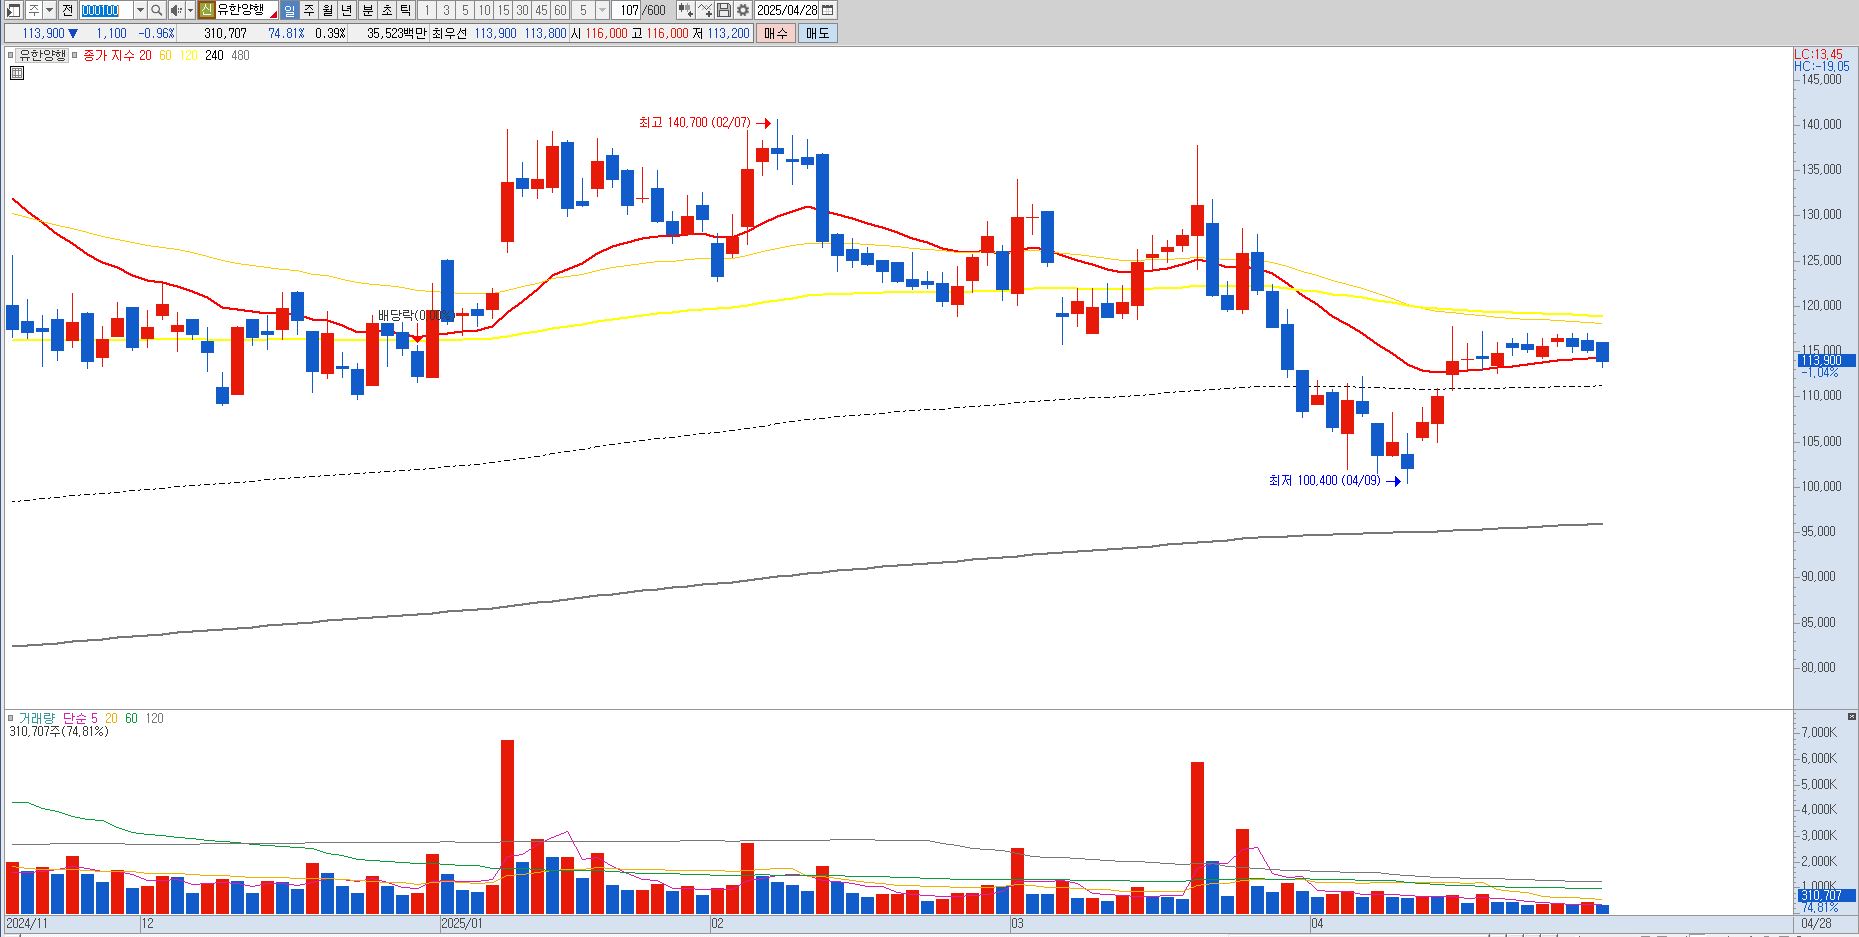
Task: Click the 113,900 current price tag on axis
Action: pyautogui.click(x=1825, y=360)
